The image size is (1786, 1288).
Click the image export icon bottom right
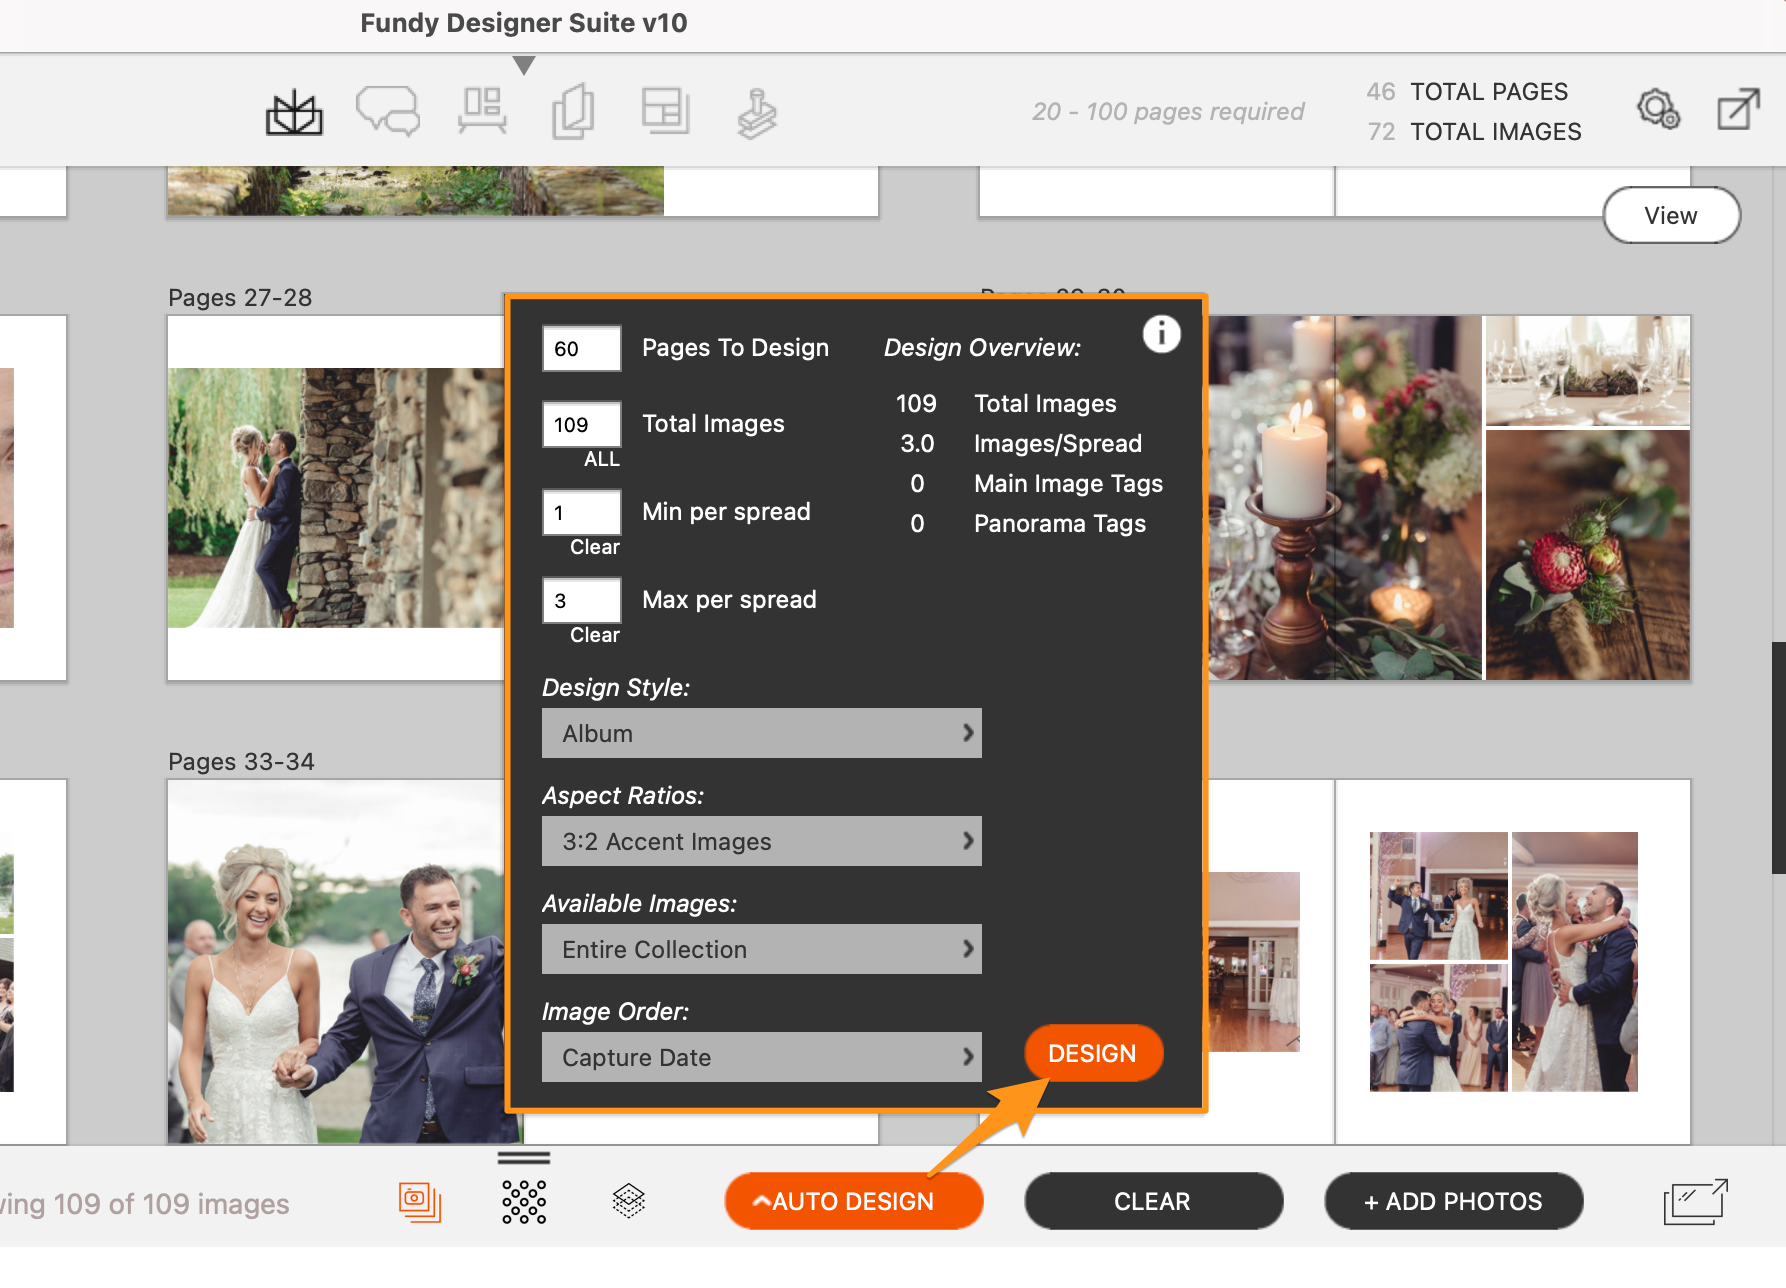pyautogui.click(x=1695, y=1201)
